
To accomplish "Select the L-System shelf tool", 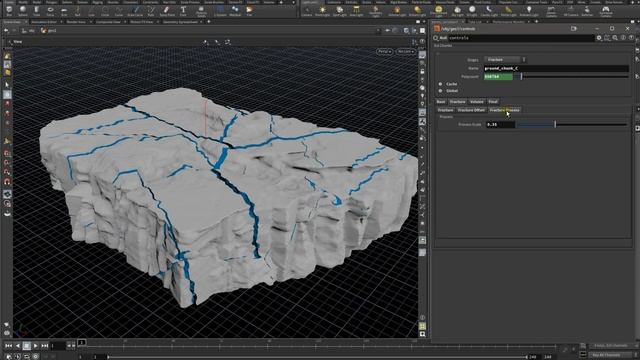I will (220, 11).
